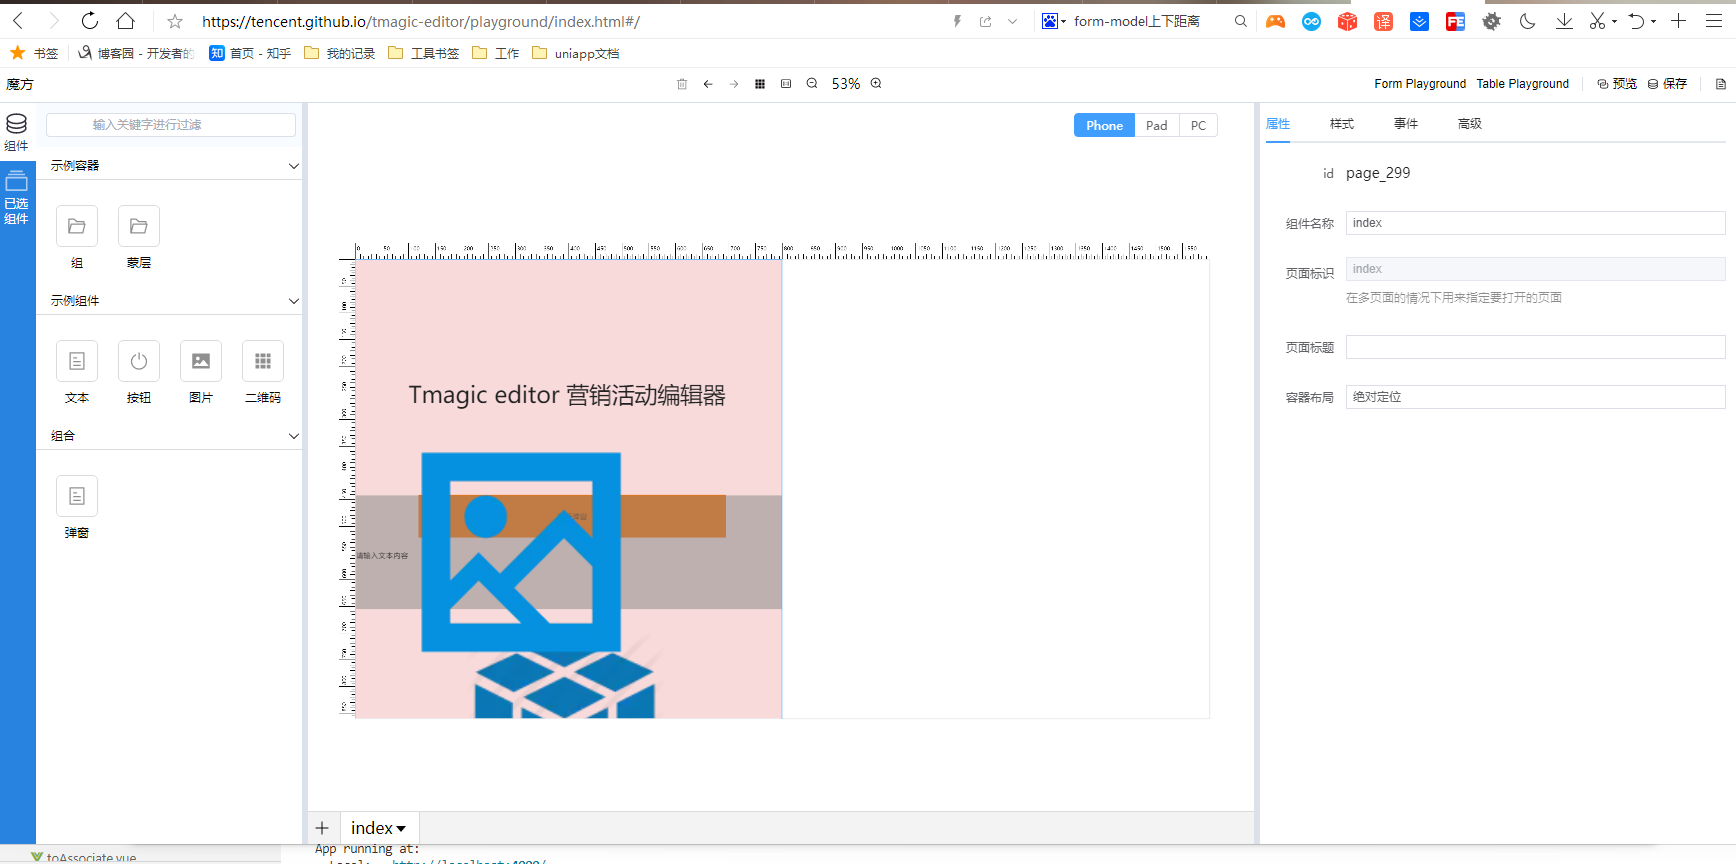Add the 弹窗 popup component
This screenshot has height=864, width=1736.
tap(77, 508)
